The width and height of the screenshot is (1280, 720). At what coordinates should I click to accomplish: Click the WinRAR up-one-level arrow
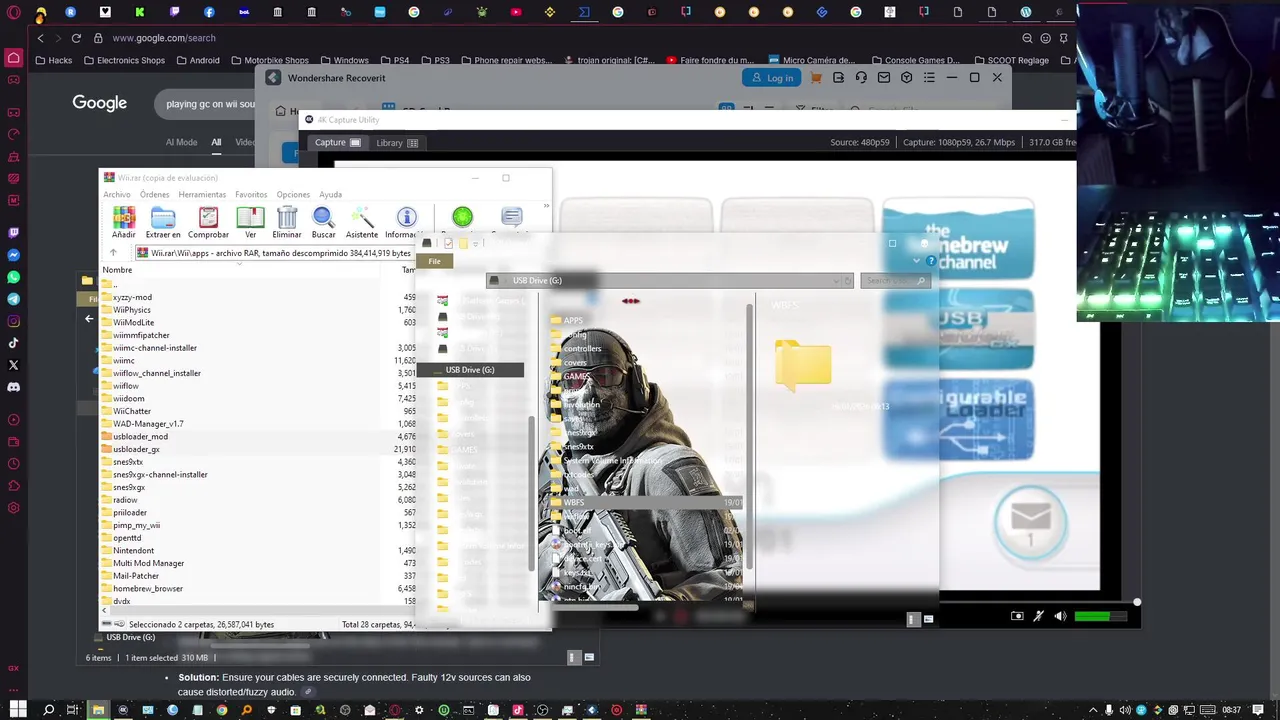(113, 253)
